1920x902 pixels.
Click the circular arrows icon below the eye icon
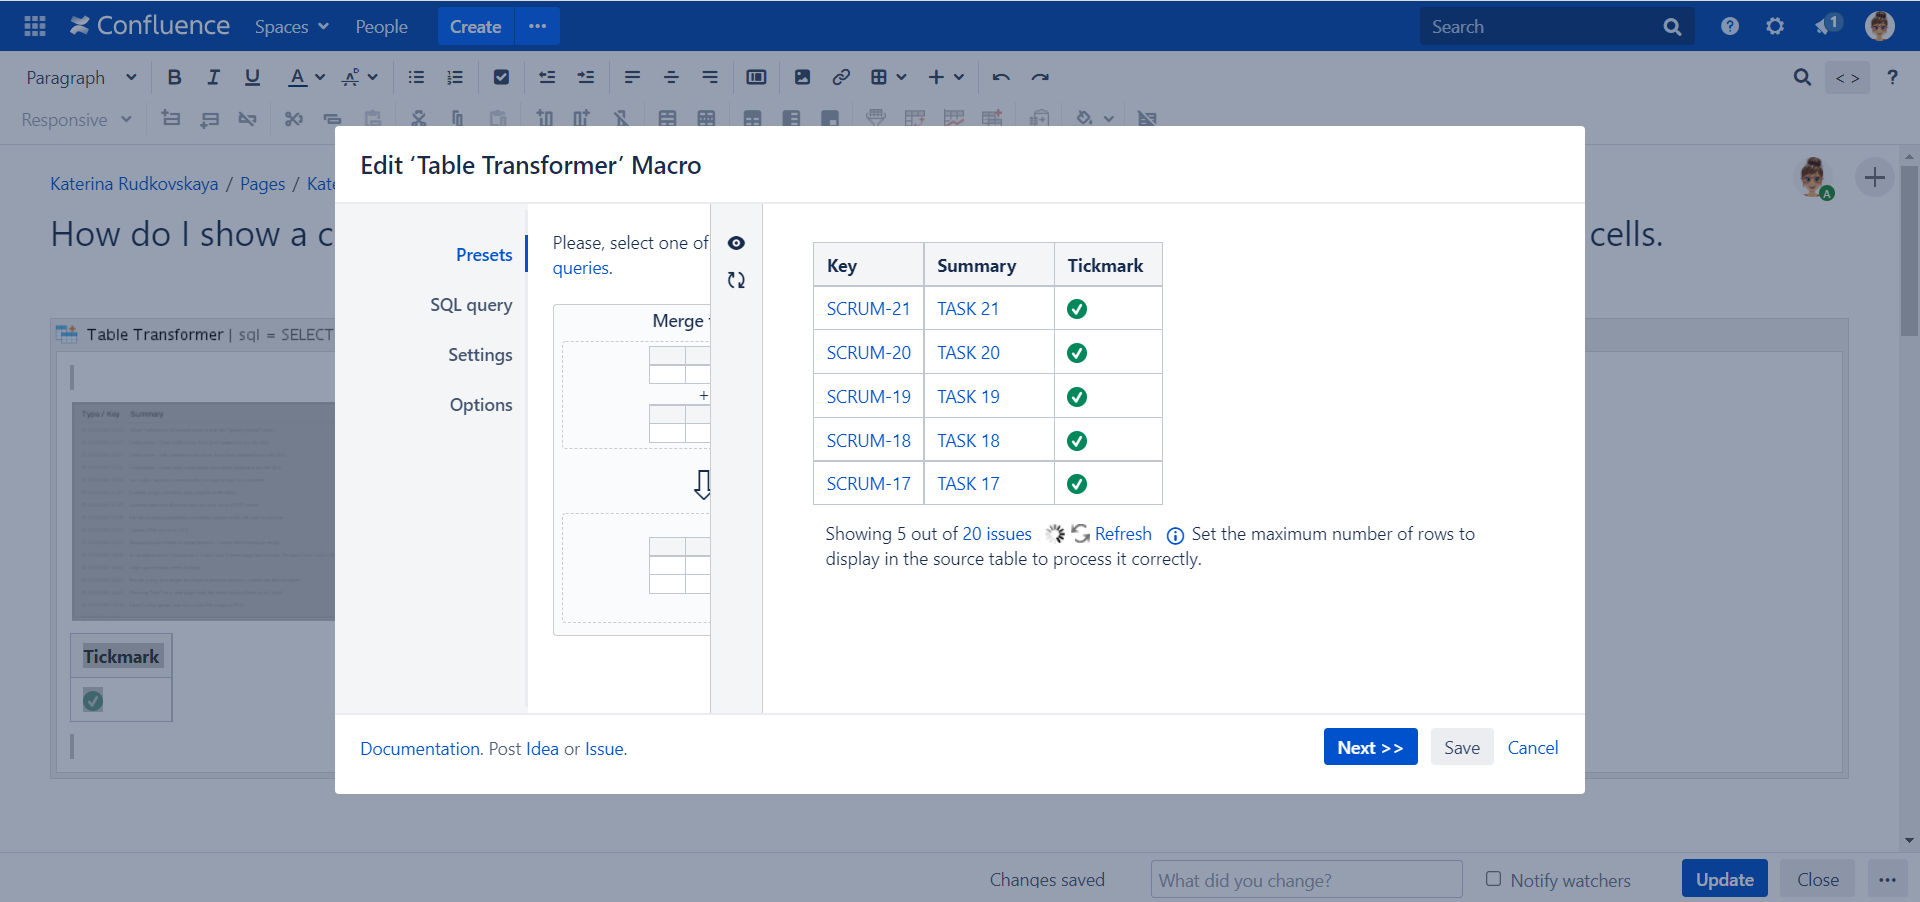tap(736, 280)
